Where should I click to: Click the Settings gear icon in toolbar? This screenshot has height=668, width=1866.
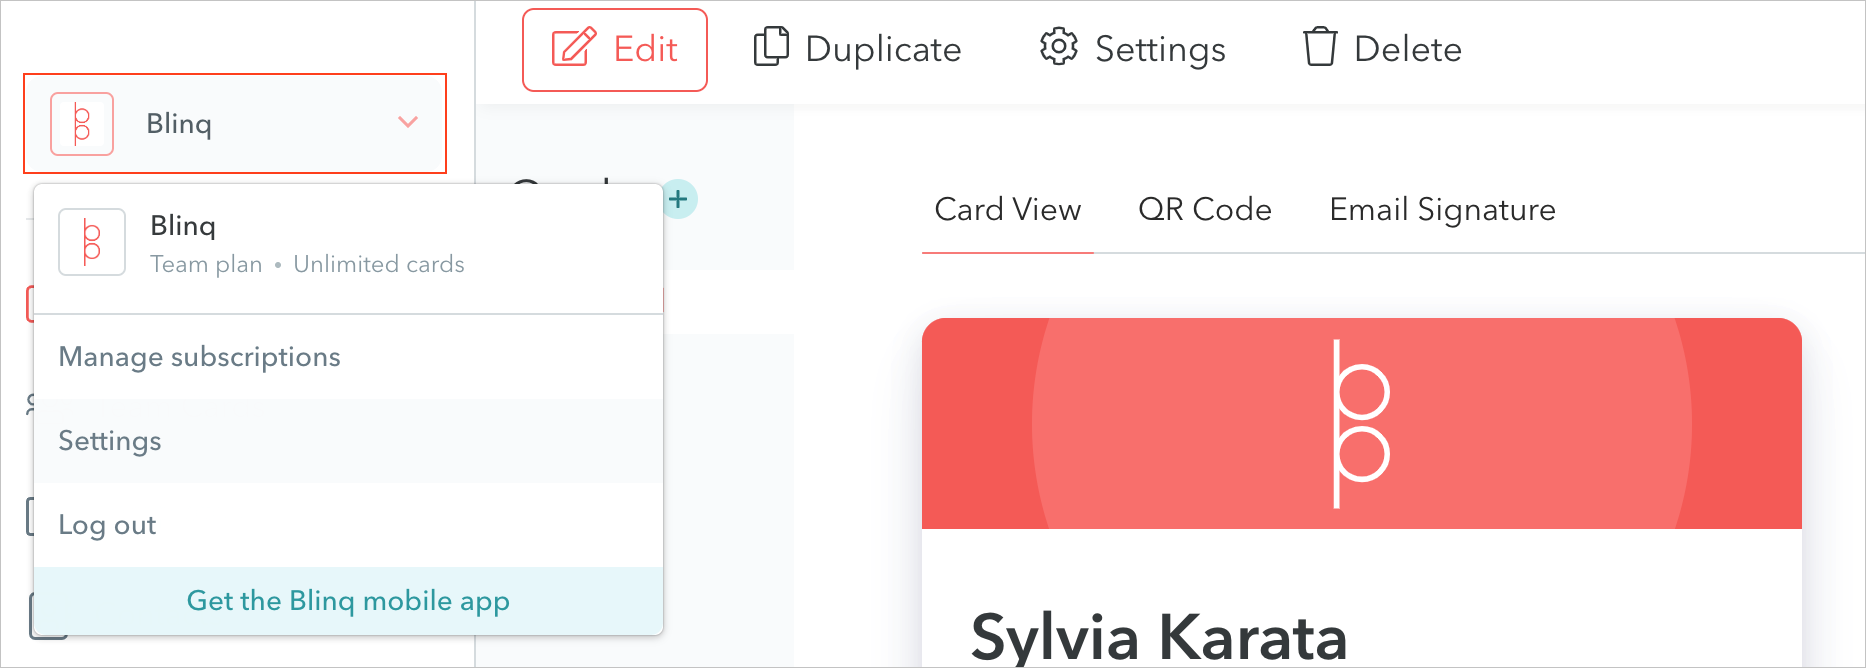click(1059, 47)
